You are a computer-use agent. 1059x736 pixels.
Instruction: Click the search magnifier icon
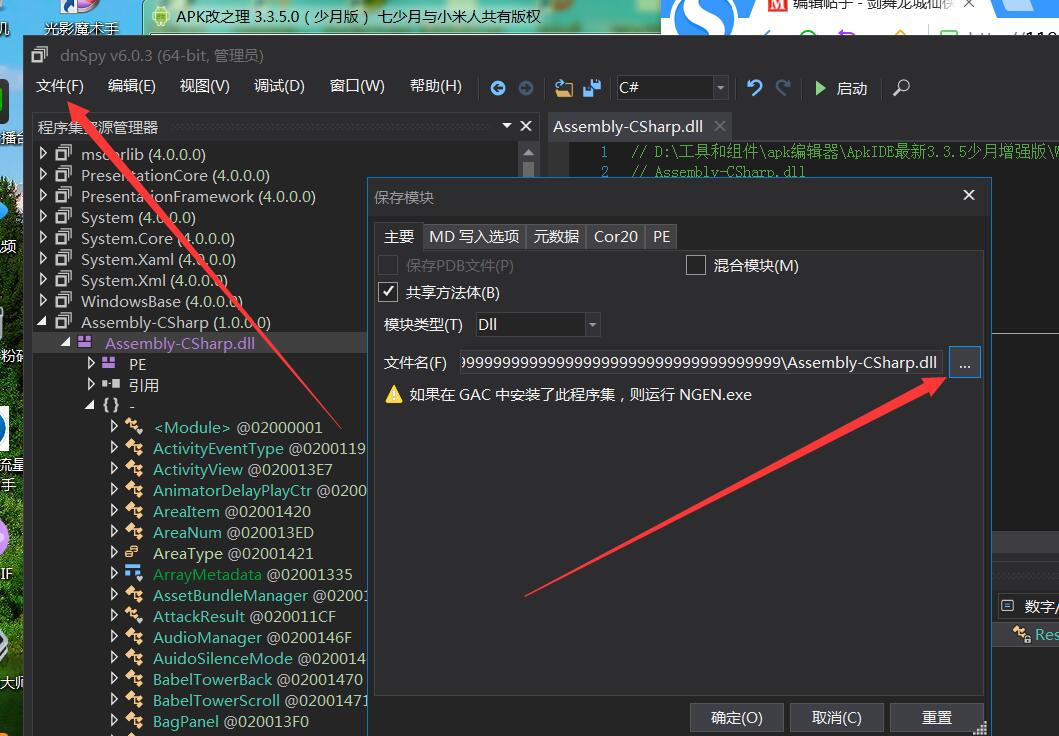901,88
